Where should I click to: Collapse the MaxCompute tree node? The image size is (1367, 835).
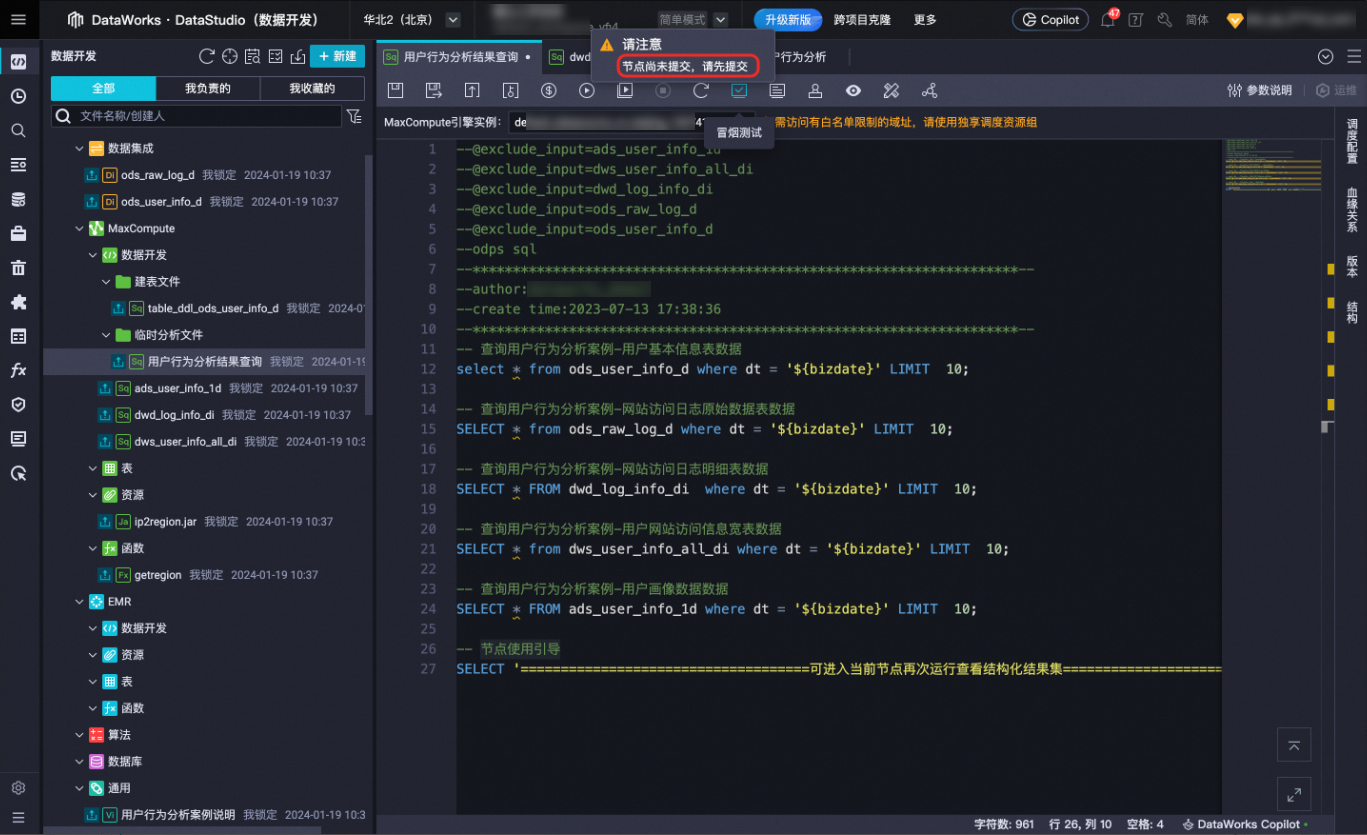(80, 228)
